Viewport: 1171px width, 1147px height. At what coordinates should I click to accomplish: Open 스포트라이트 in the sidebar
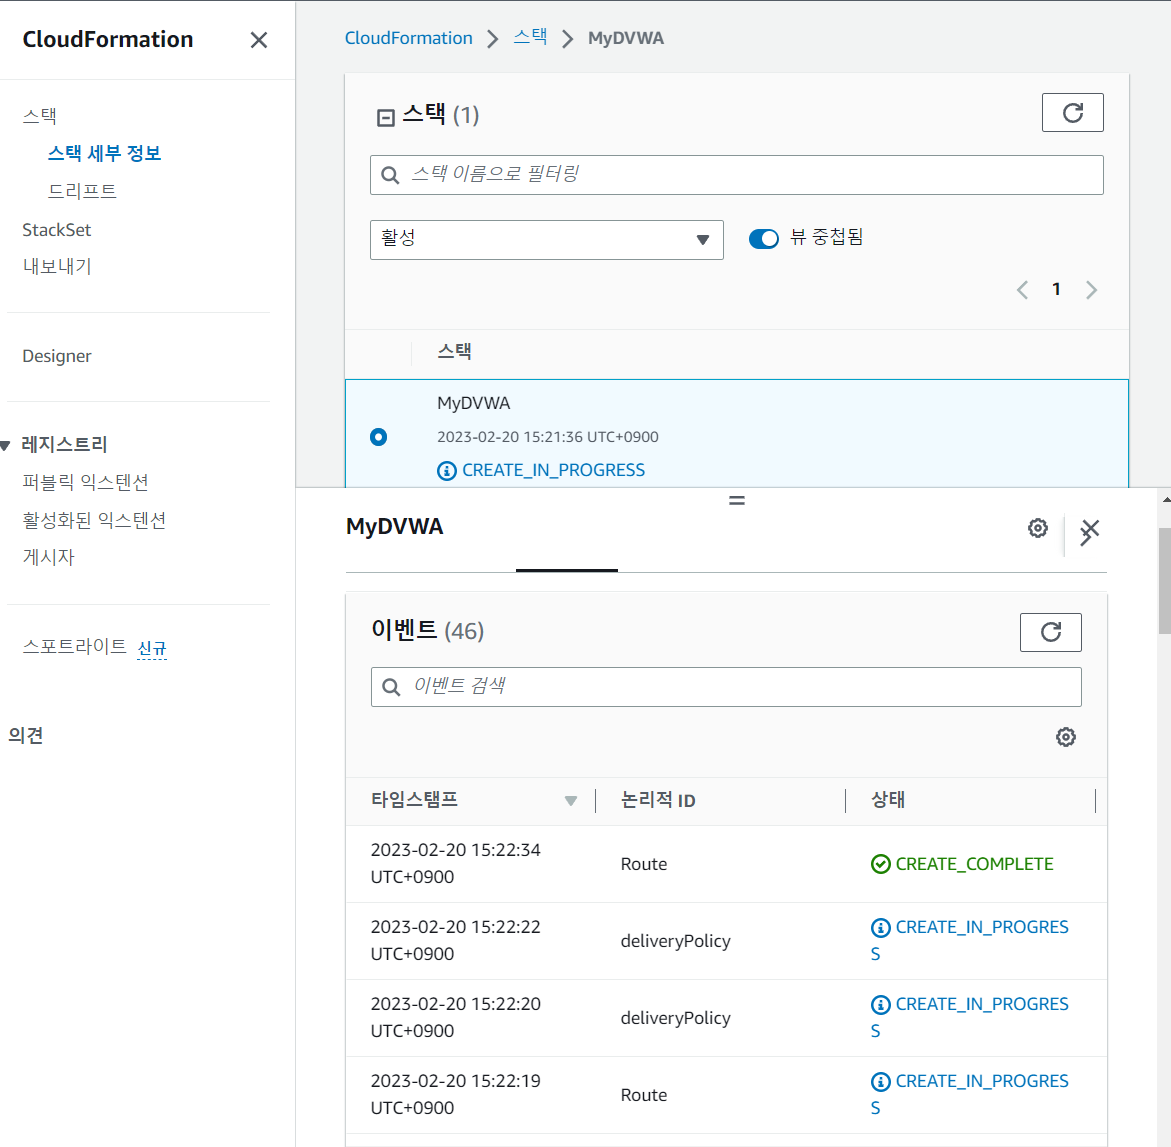point(75,646)
